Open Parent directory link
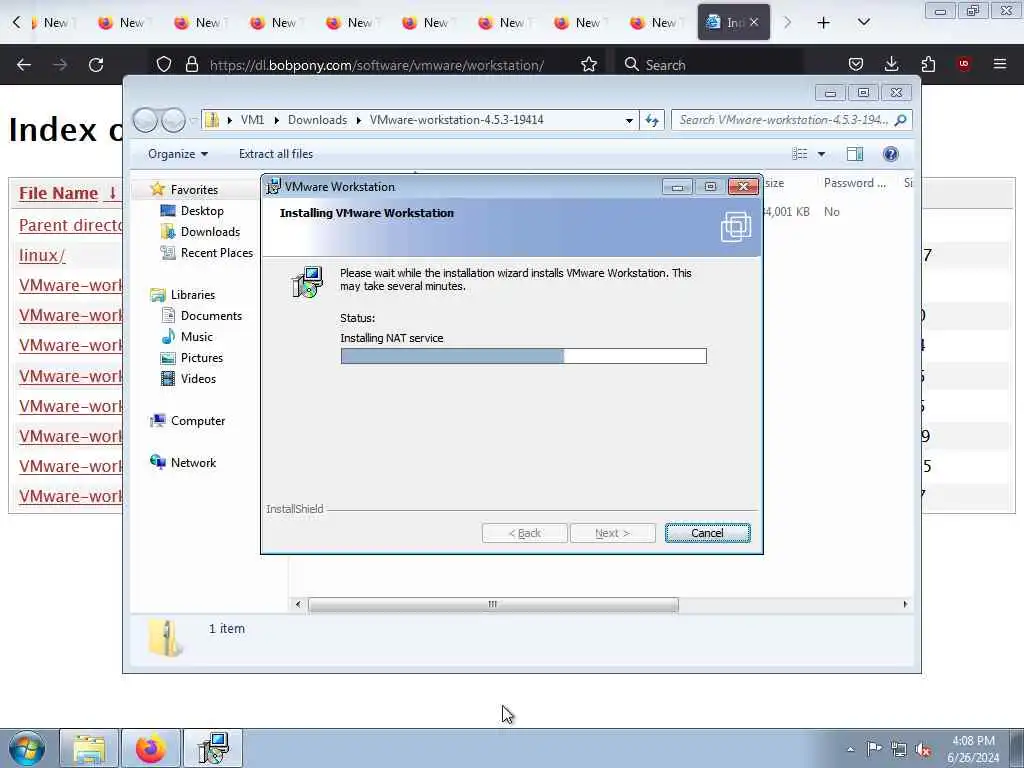The image size is (1024, 768). click(71, 225)
